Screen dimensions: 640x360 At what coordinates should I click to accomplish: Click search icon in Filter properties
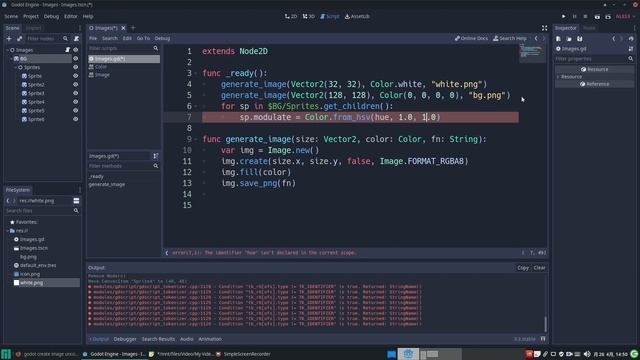(631, 59)
